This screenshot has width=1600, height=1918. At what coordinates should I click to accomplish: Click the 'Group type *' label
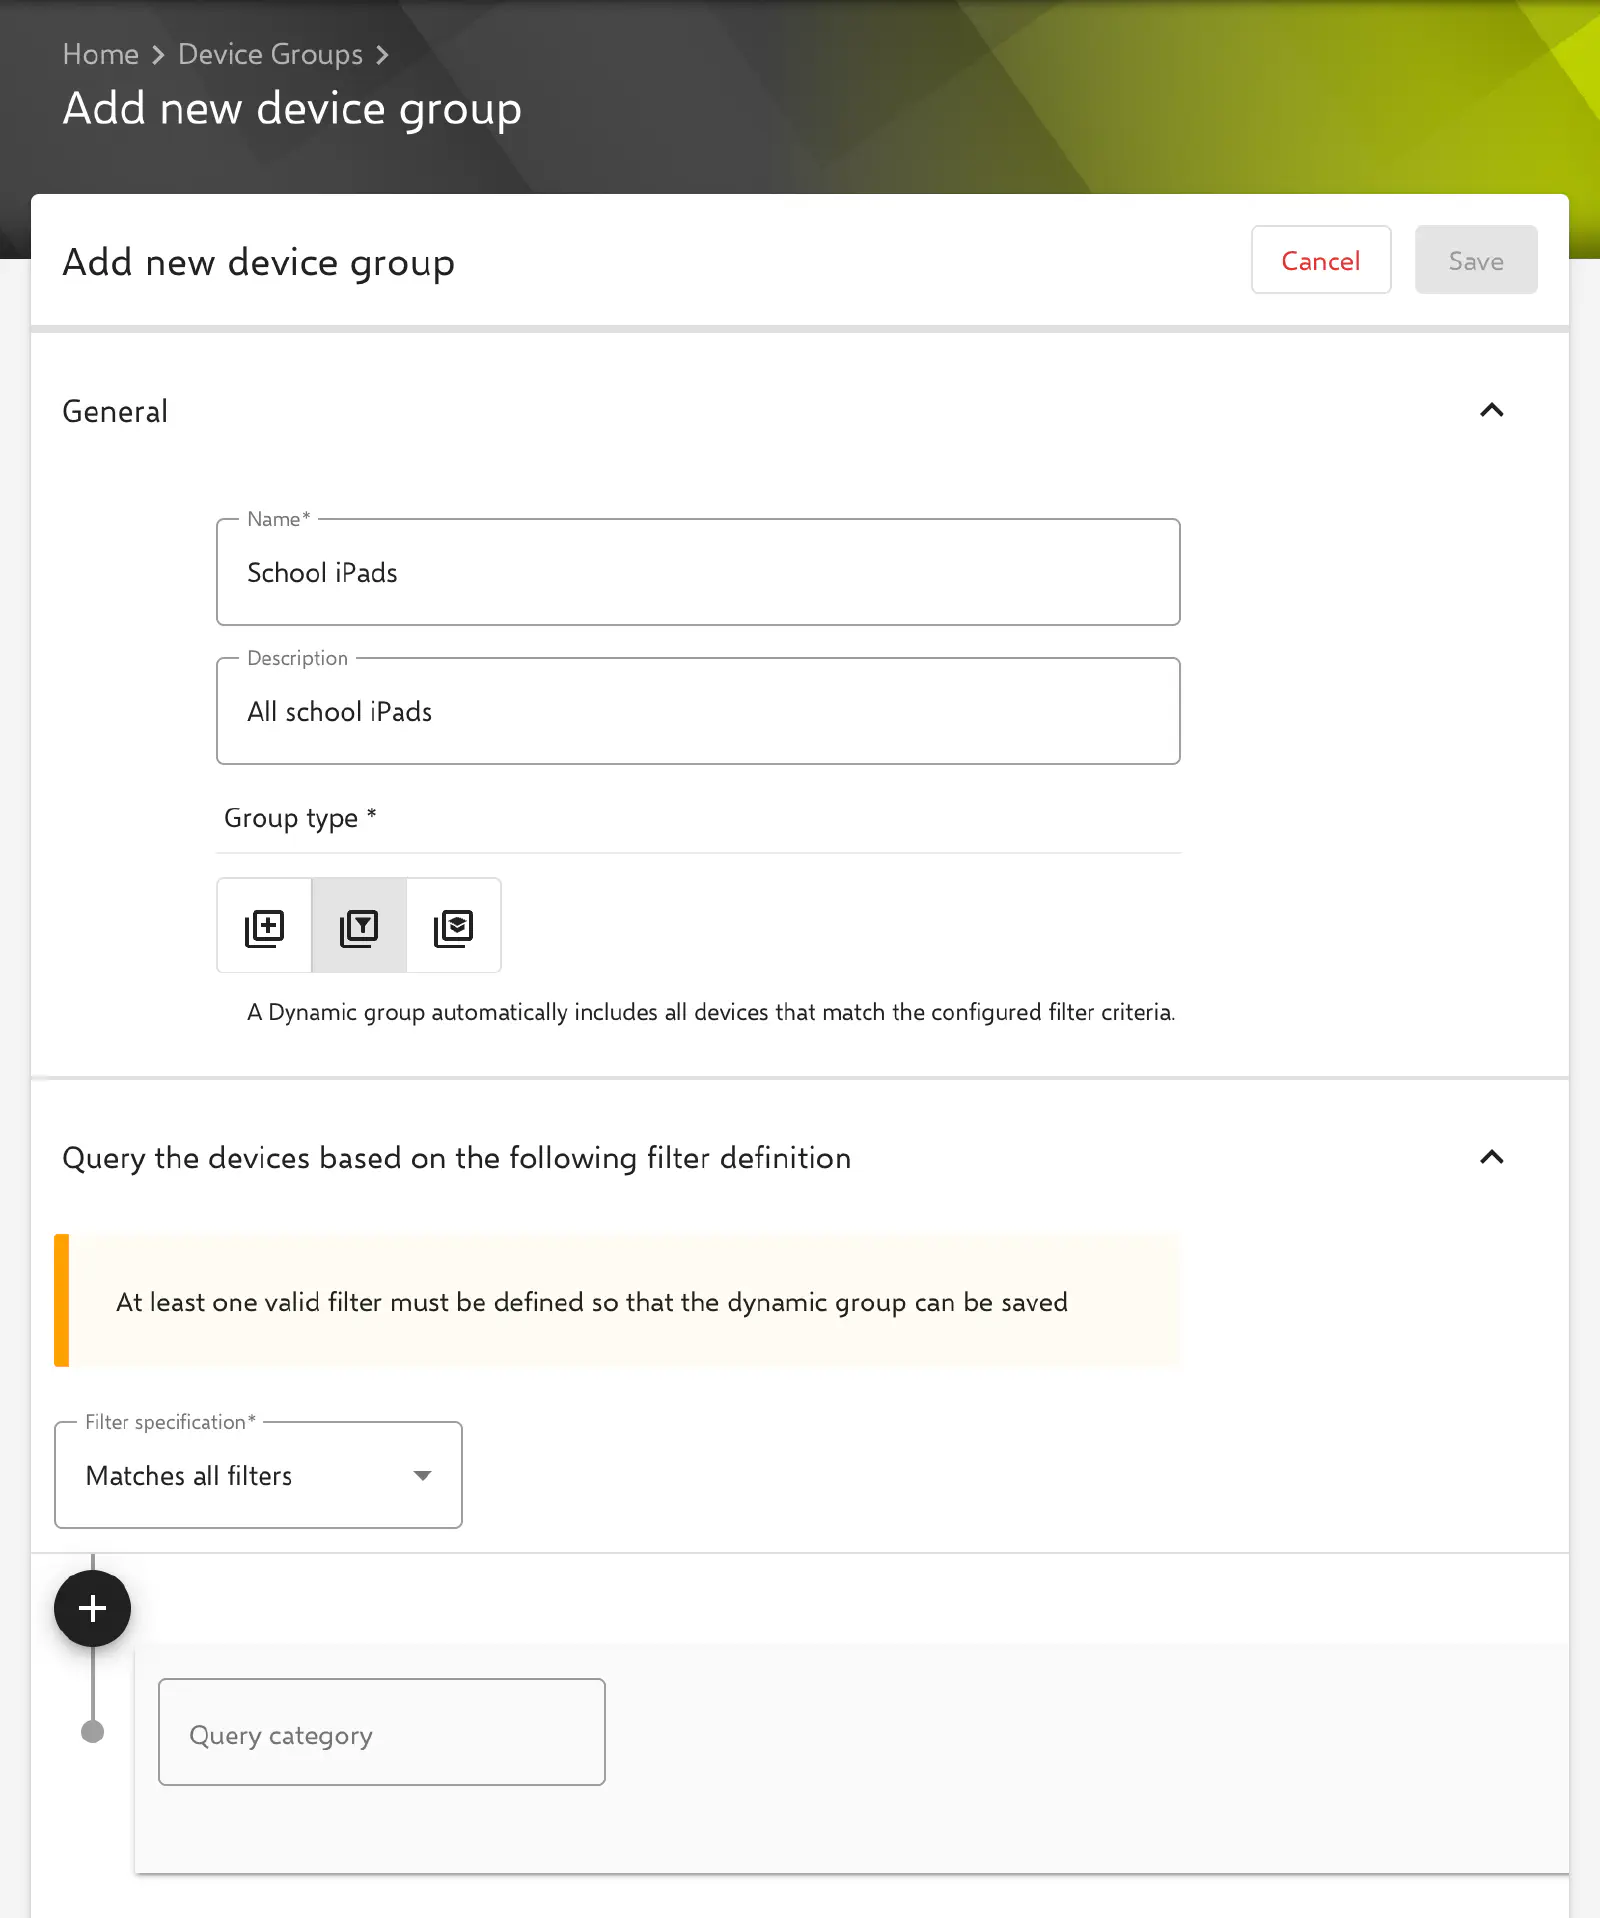[300, 818]
